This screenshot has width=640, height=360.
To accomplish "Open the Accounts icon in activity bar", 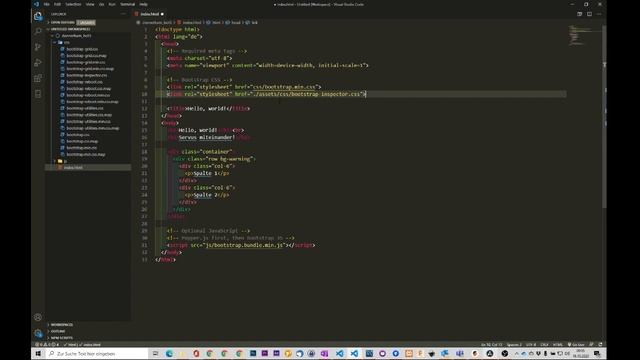I will click(38, 317).
